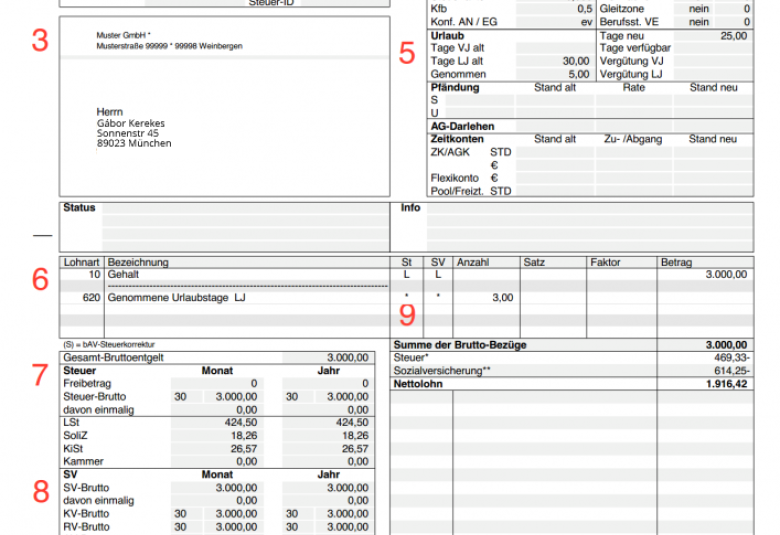The image size is (780, 535).
Task: Click the "Status" box label
Action: 79,208
